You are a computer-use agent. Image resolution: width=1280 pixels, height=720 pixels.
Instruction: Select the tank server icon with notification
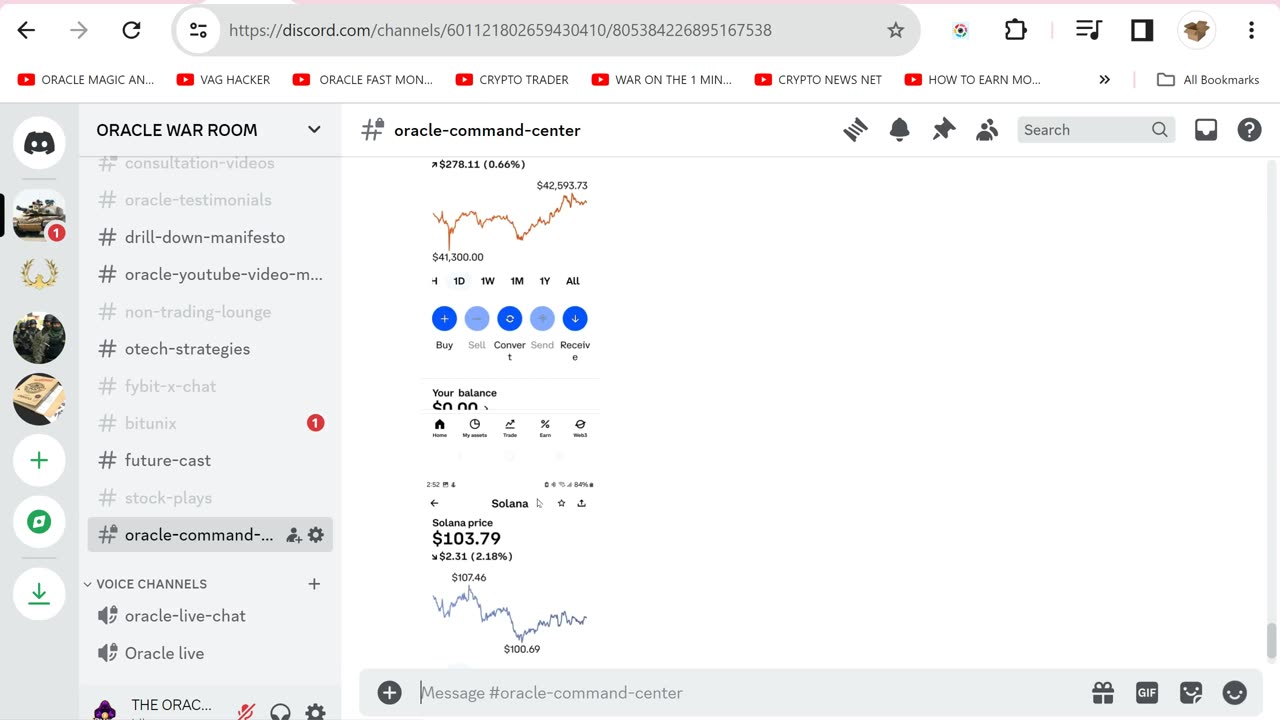point(39,215)
